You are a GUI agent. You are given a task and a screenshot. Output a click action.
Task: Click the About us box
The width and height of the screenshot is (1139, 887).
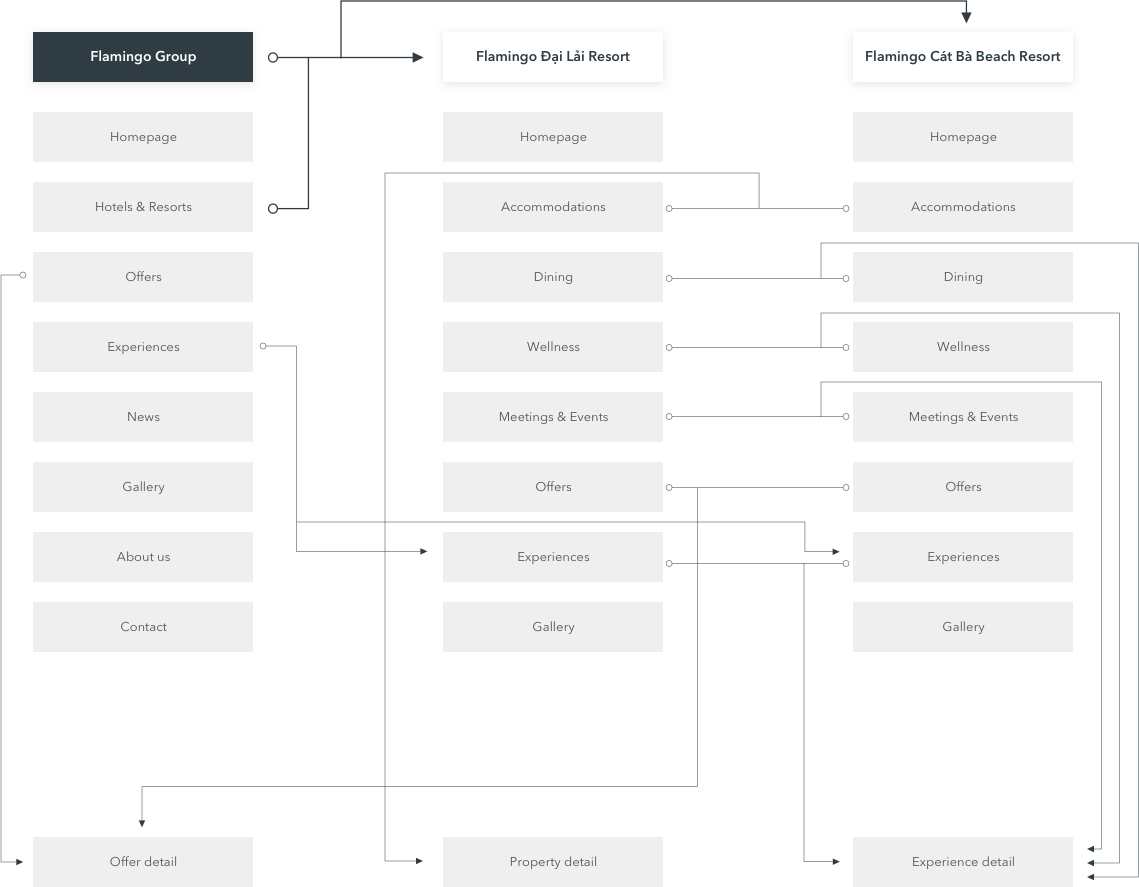click(x=143, y=557)
